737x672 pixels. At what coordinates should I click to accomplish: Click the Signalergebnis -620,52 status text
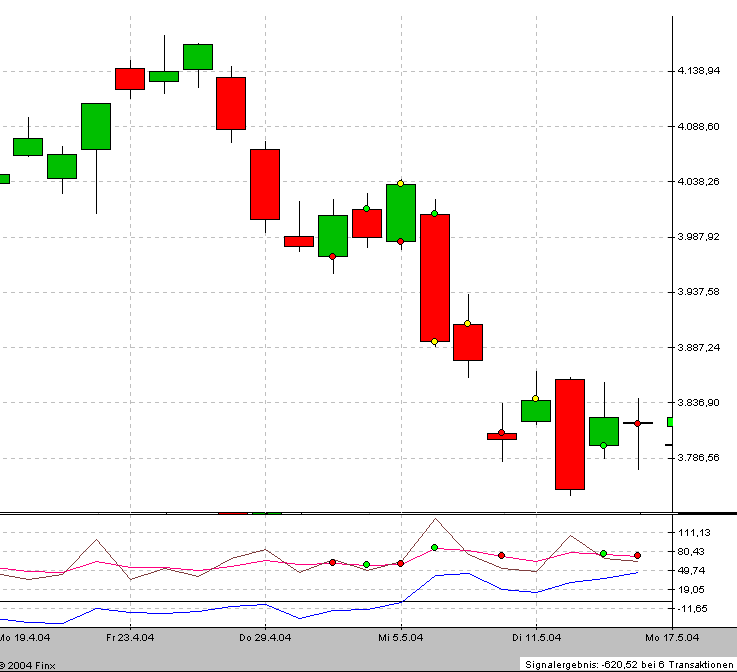[629, 664]
